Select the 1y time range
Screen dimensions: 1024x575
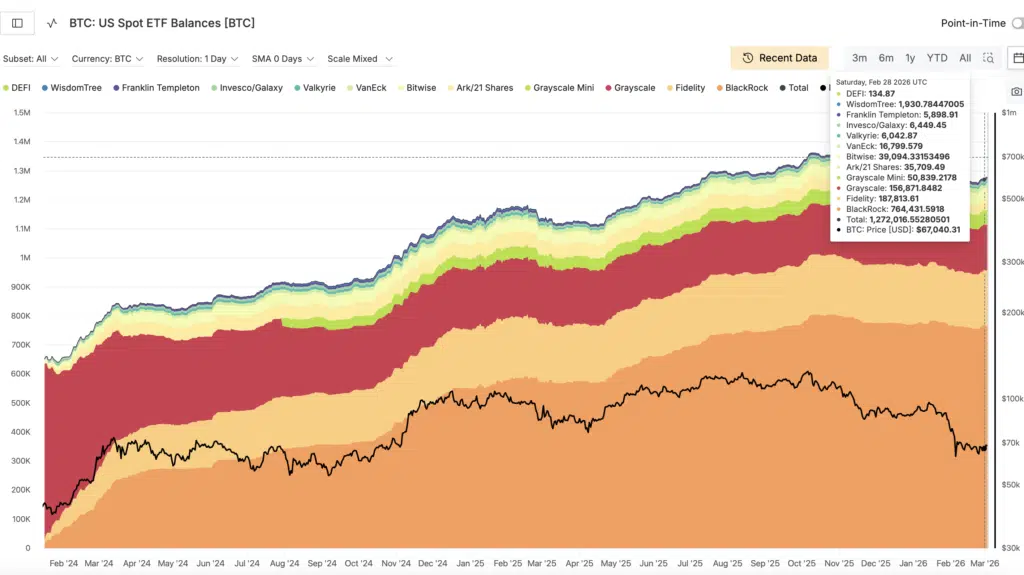click(910, 58)
